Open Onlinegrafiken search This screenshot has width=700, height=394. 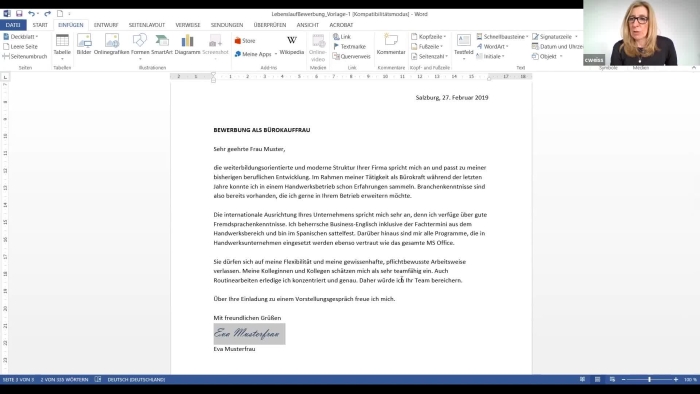[112, 44]
